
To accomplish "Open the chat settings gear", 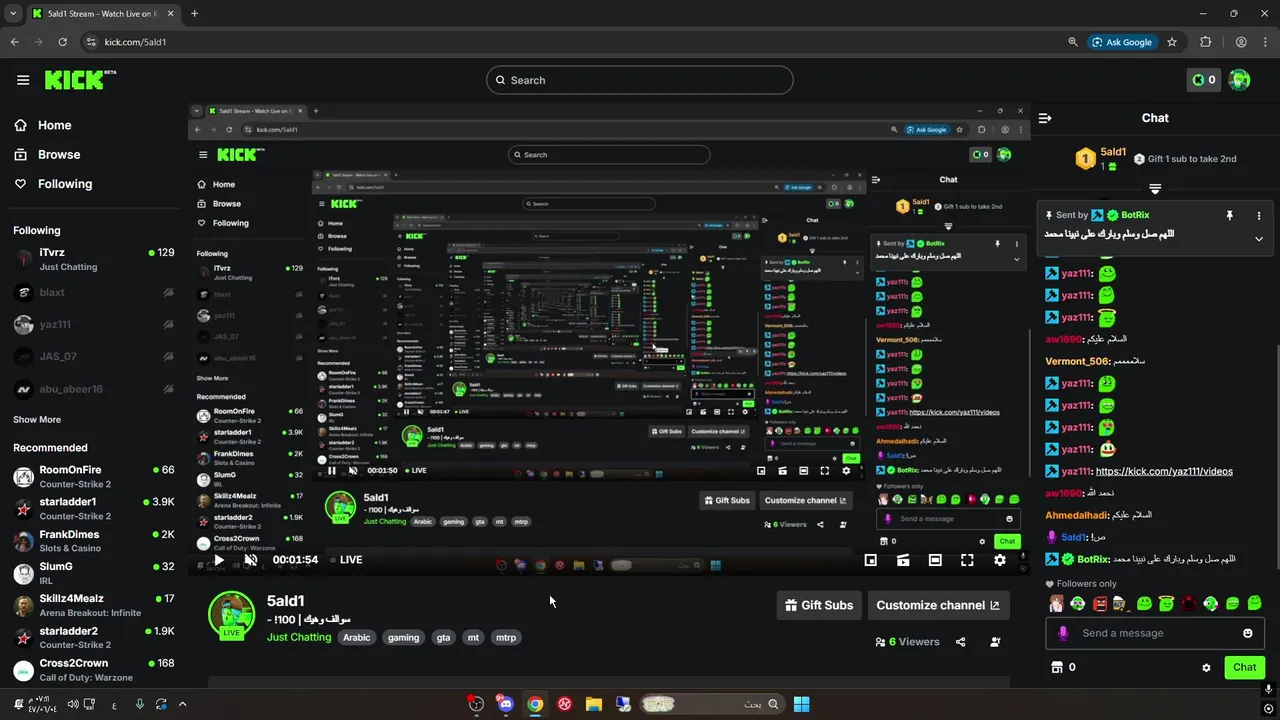I will (x=1206, y=667).
